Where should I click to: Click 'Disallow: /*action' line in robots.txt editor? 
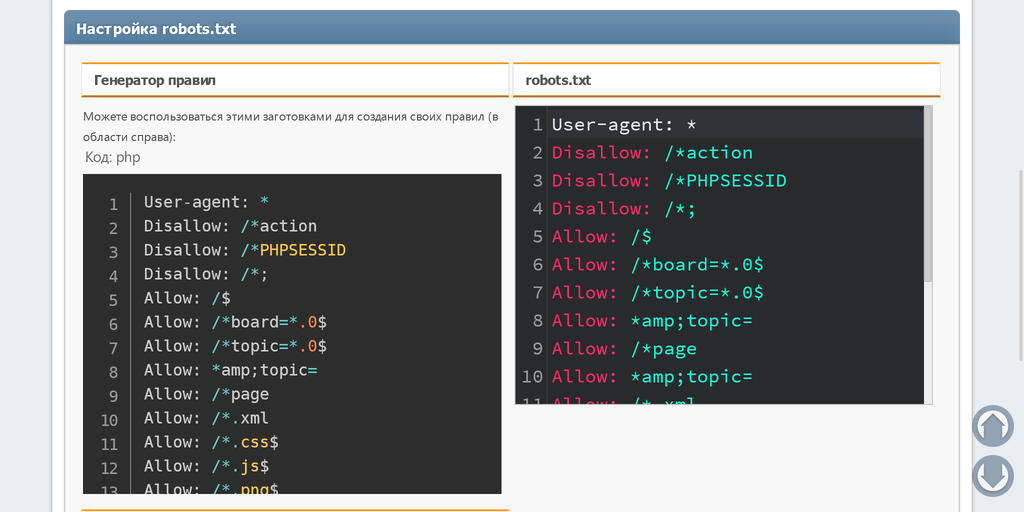pos(652,153)
